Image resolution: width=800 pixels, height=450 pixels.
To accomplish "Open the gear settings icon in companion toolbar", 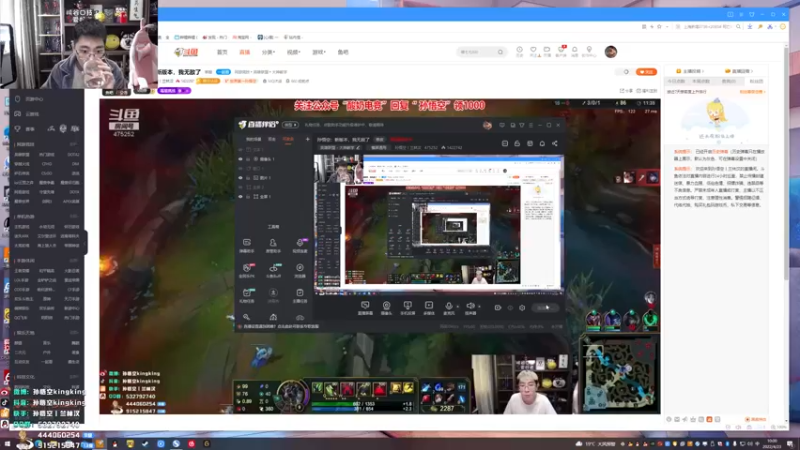I will point(522,308).
